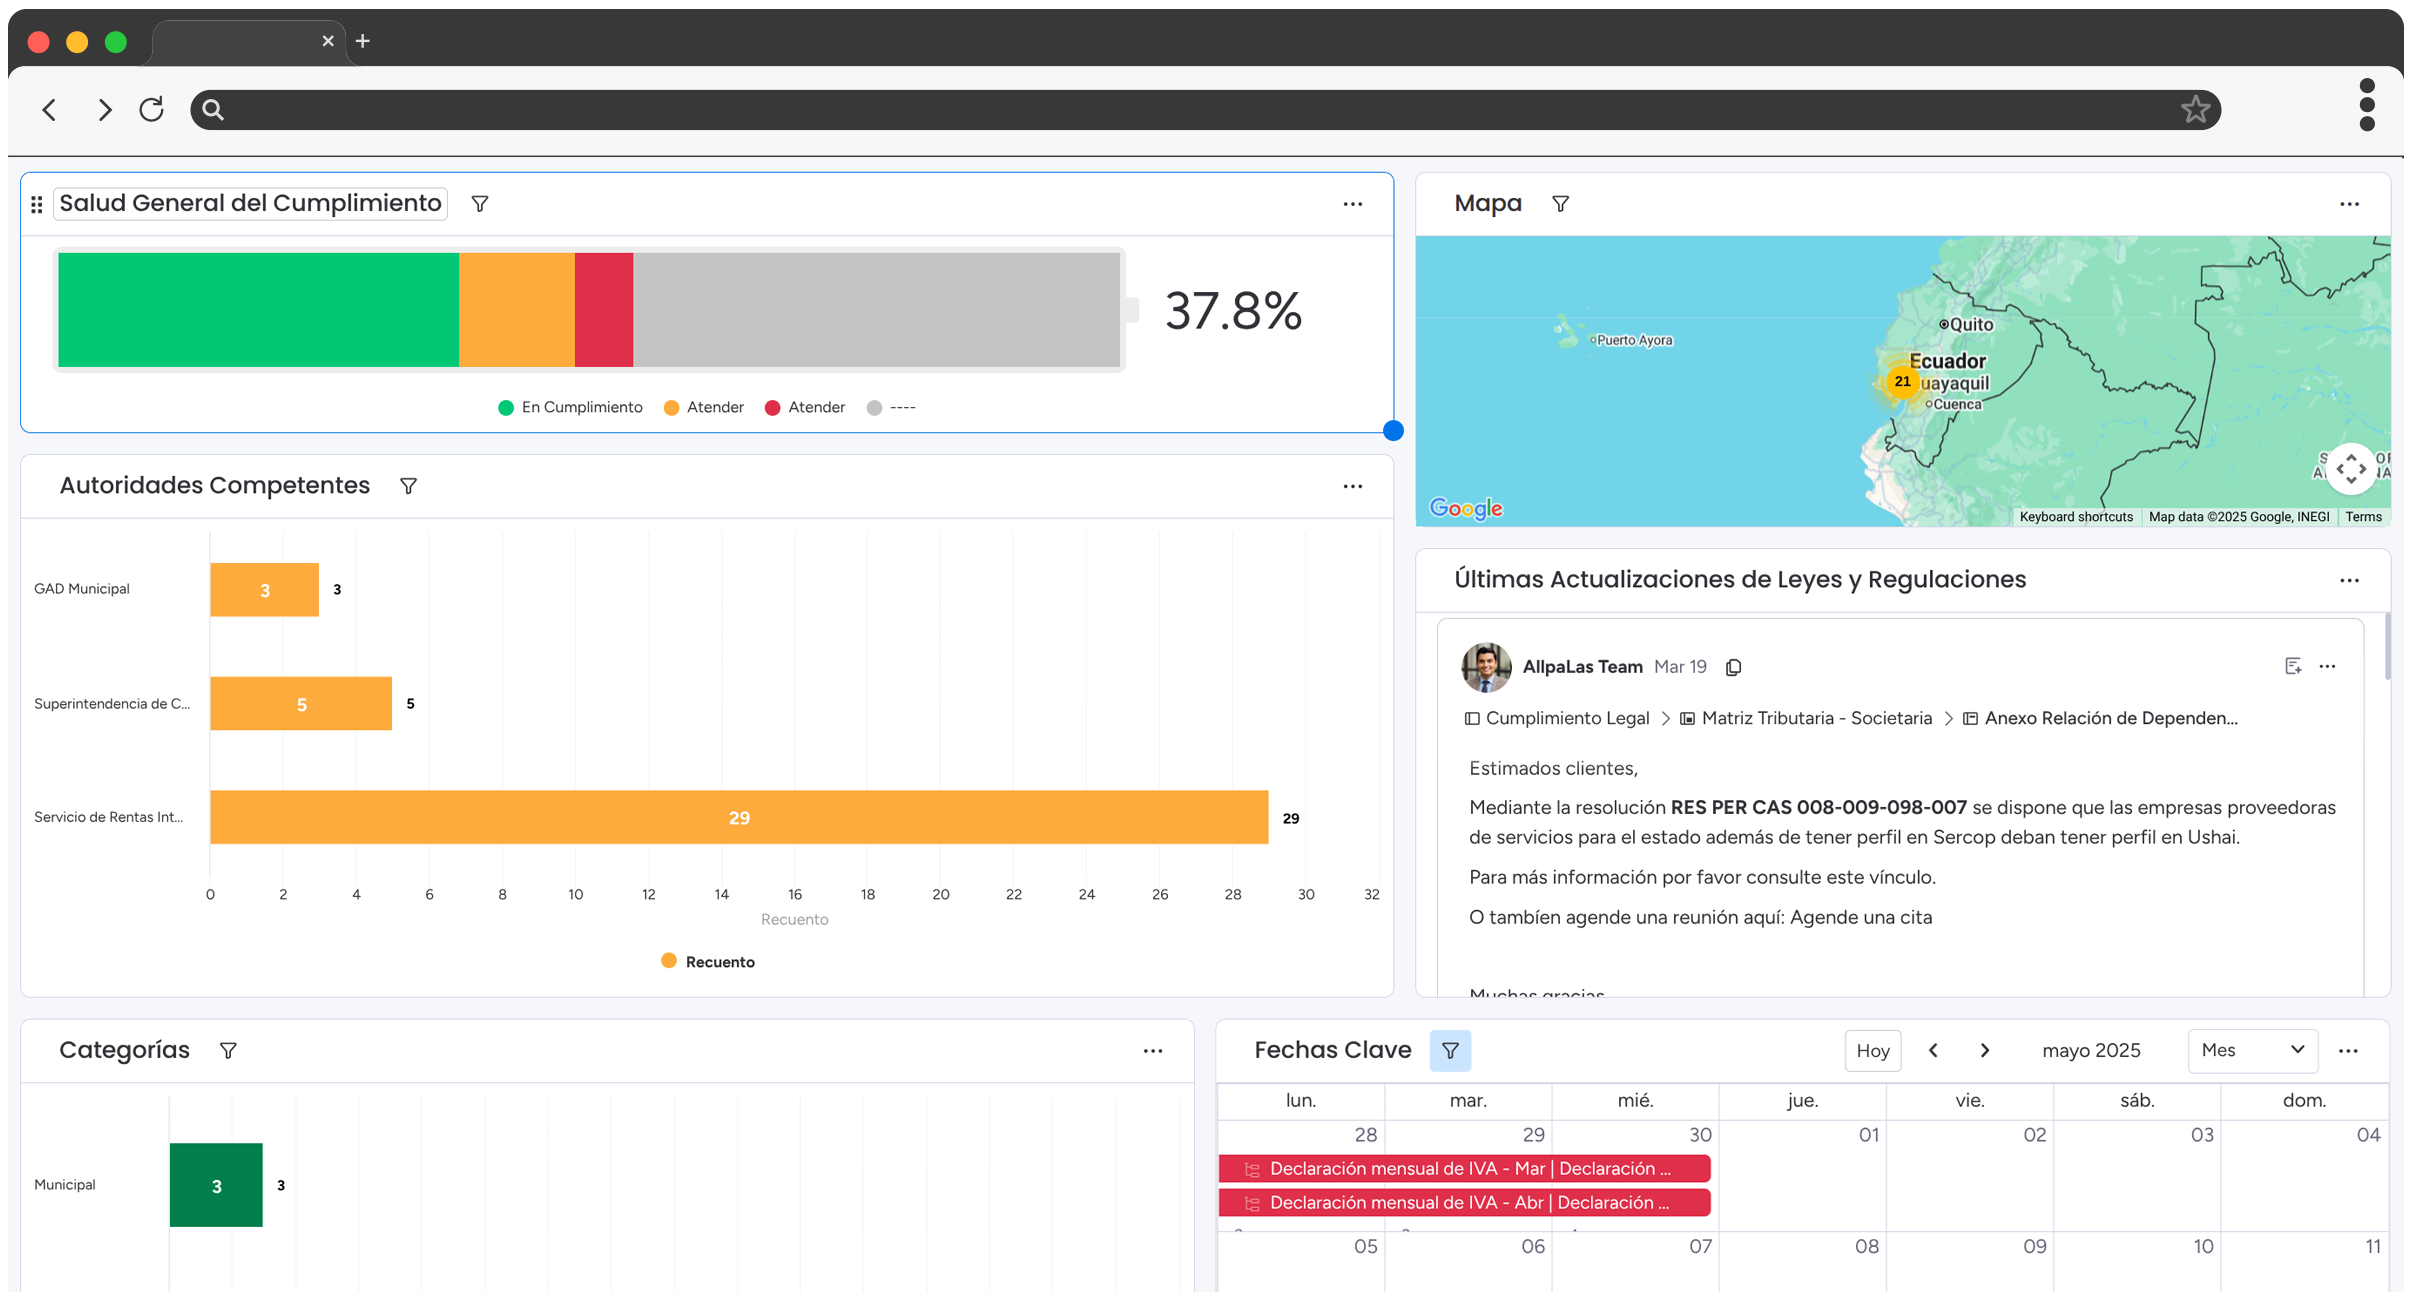Click the Hoy button in calendar
The height and width of the screenshot is (1292, 2413).
pos(1872,1051)
